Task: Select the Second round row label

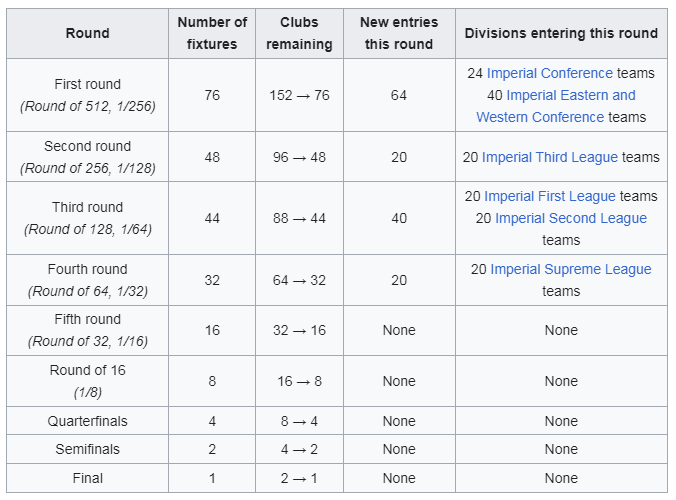Action: click(88, 157)
